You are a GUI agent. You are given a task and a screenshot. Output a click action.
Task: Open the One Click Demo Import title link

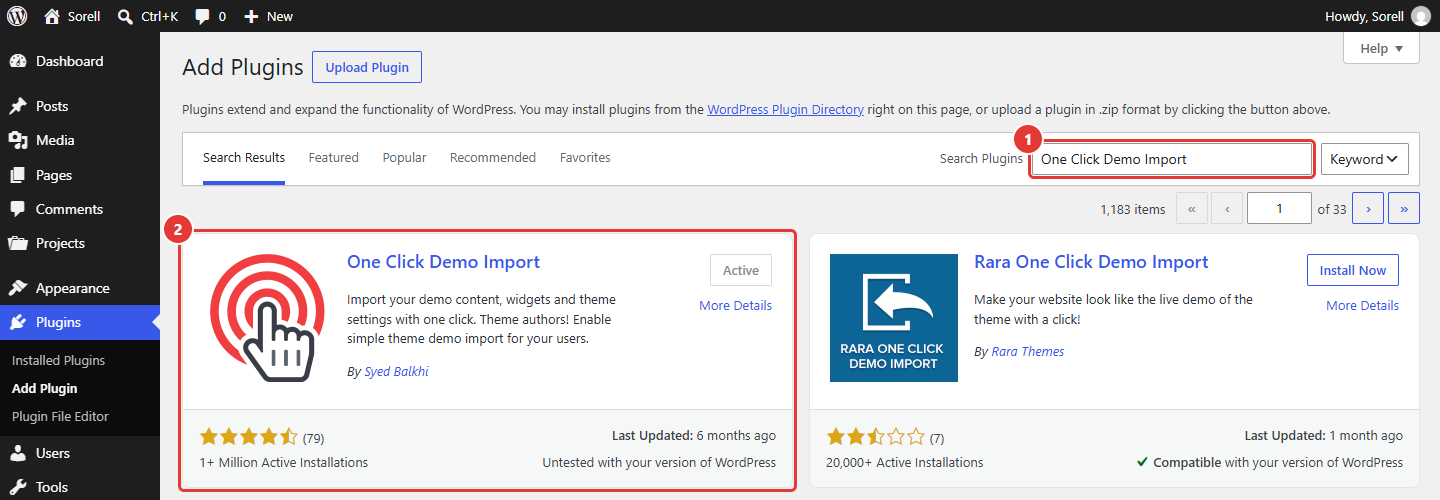click(x=443, y=262)
